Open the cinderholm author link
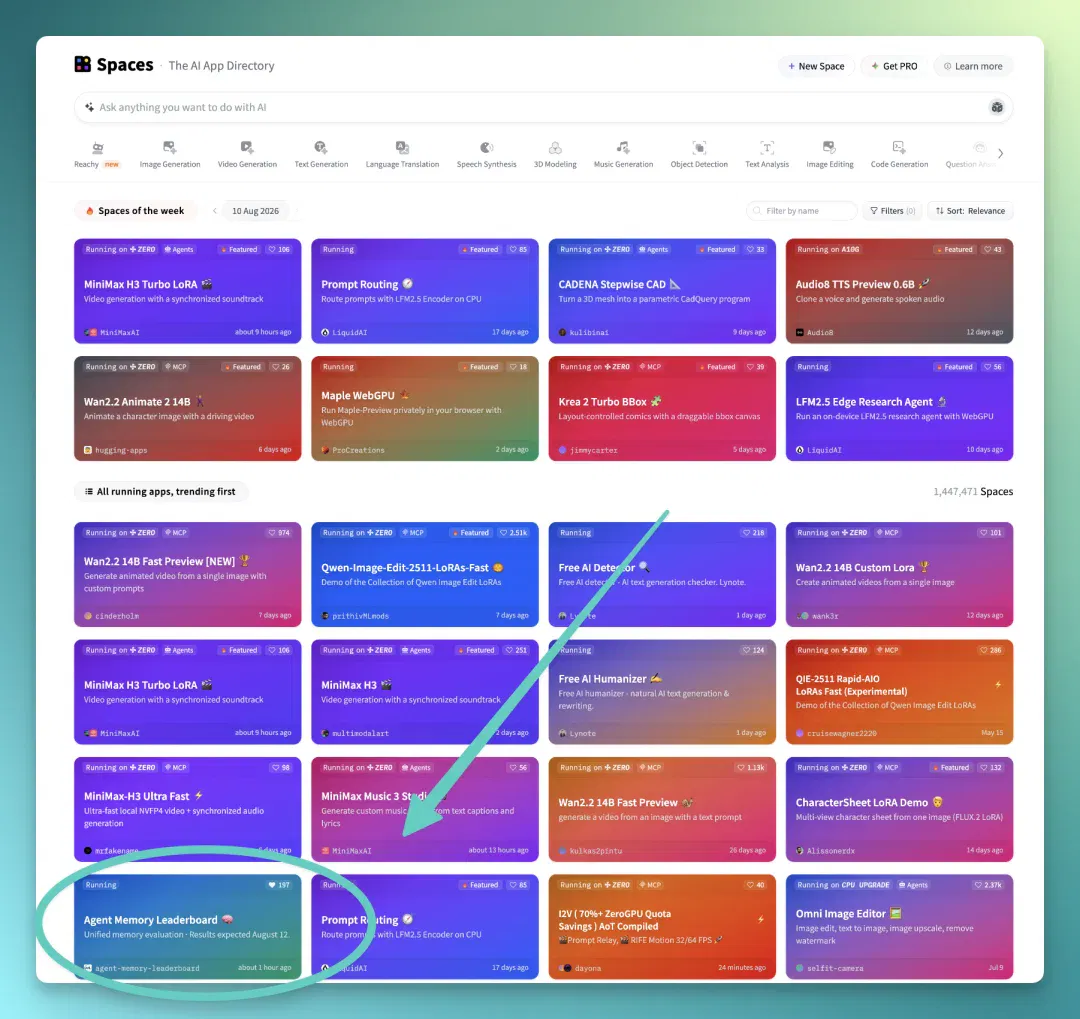The height and width of the screenshot is (1019, 1080). click(112, 616)
